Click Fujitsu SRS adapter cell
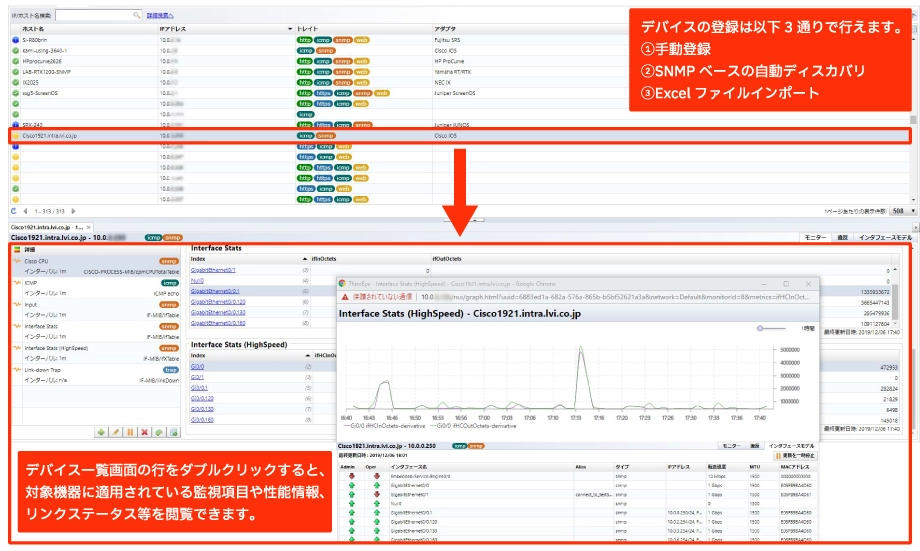Screen dimensions: 920x551 pyautogui.click(x=447, y=40)
